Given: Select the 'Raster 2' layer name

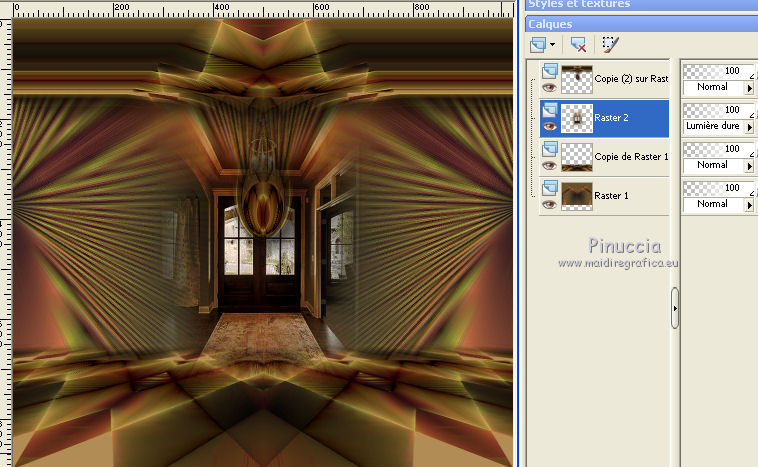Looking at the screenshot, I should (612, 117).
